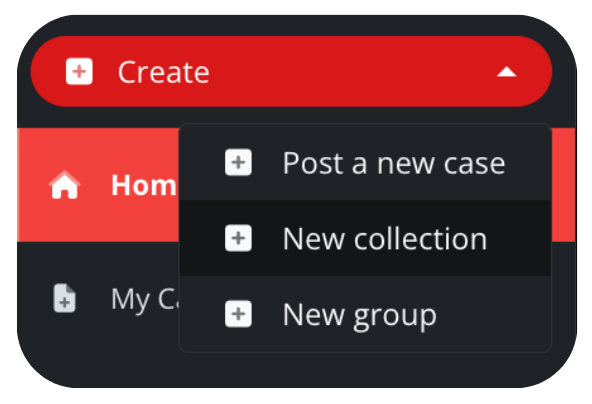
Task: Collapse the Create menu via up caret
Action: 506,72
